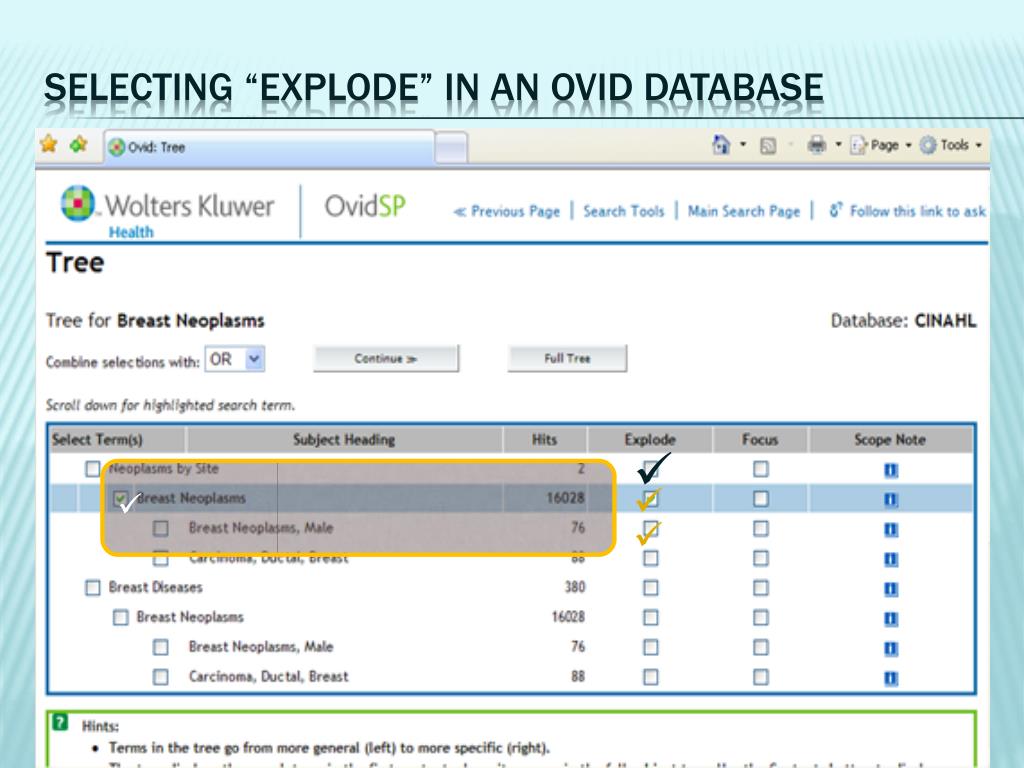The image size is (1024, 768).
Task: Click Breast Neoplasms heading under Breast Diseases
Action: [189, 617]
